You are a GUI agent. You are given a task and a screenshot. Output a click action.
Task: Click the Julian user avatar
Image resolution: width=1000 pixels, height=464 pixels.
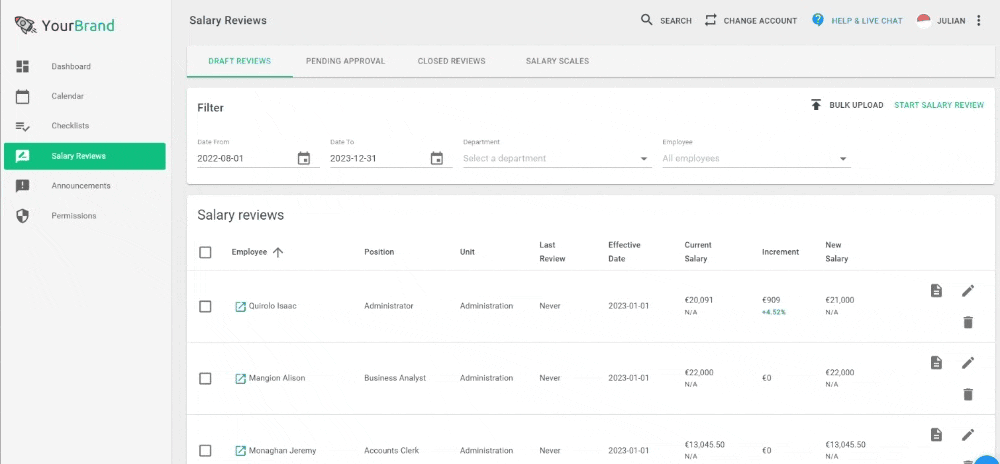point(923,20)
